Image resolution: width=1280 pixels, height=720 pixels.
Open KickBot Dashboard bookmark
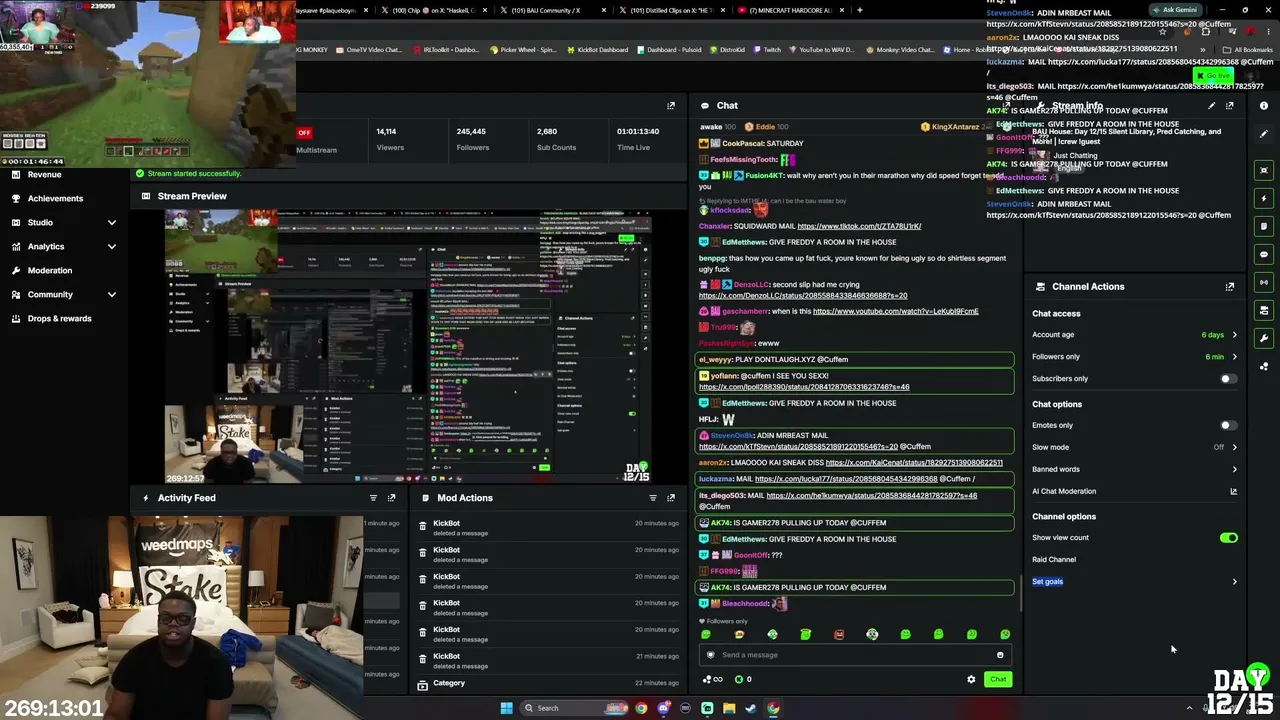(597, 50)
